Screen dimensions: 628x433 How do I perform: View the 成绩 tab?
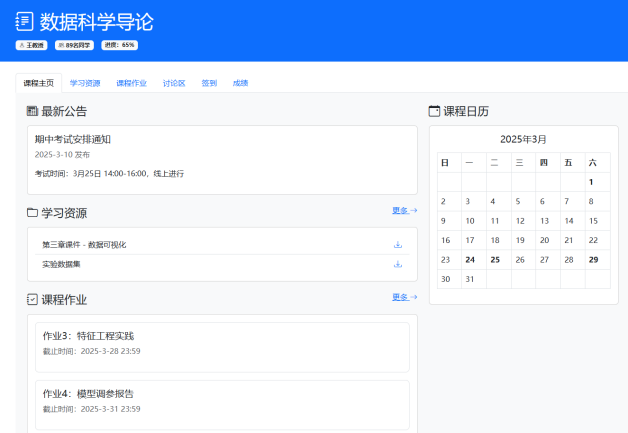[x=240, y=83]
